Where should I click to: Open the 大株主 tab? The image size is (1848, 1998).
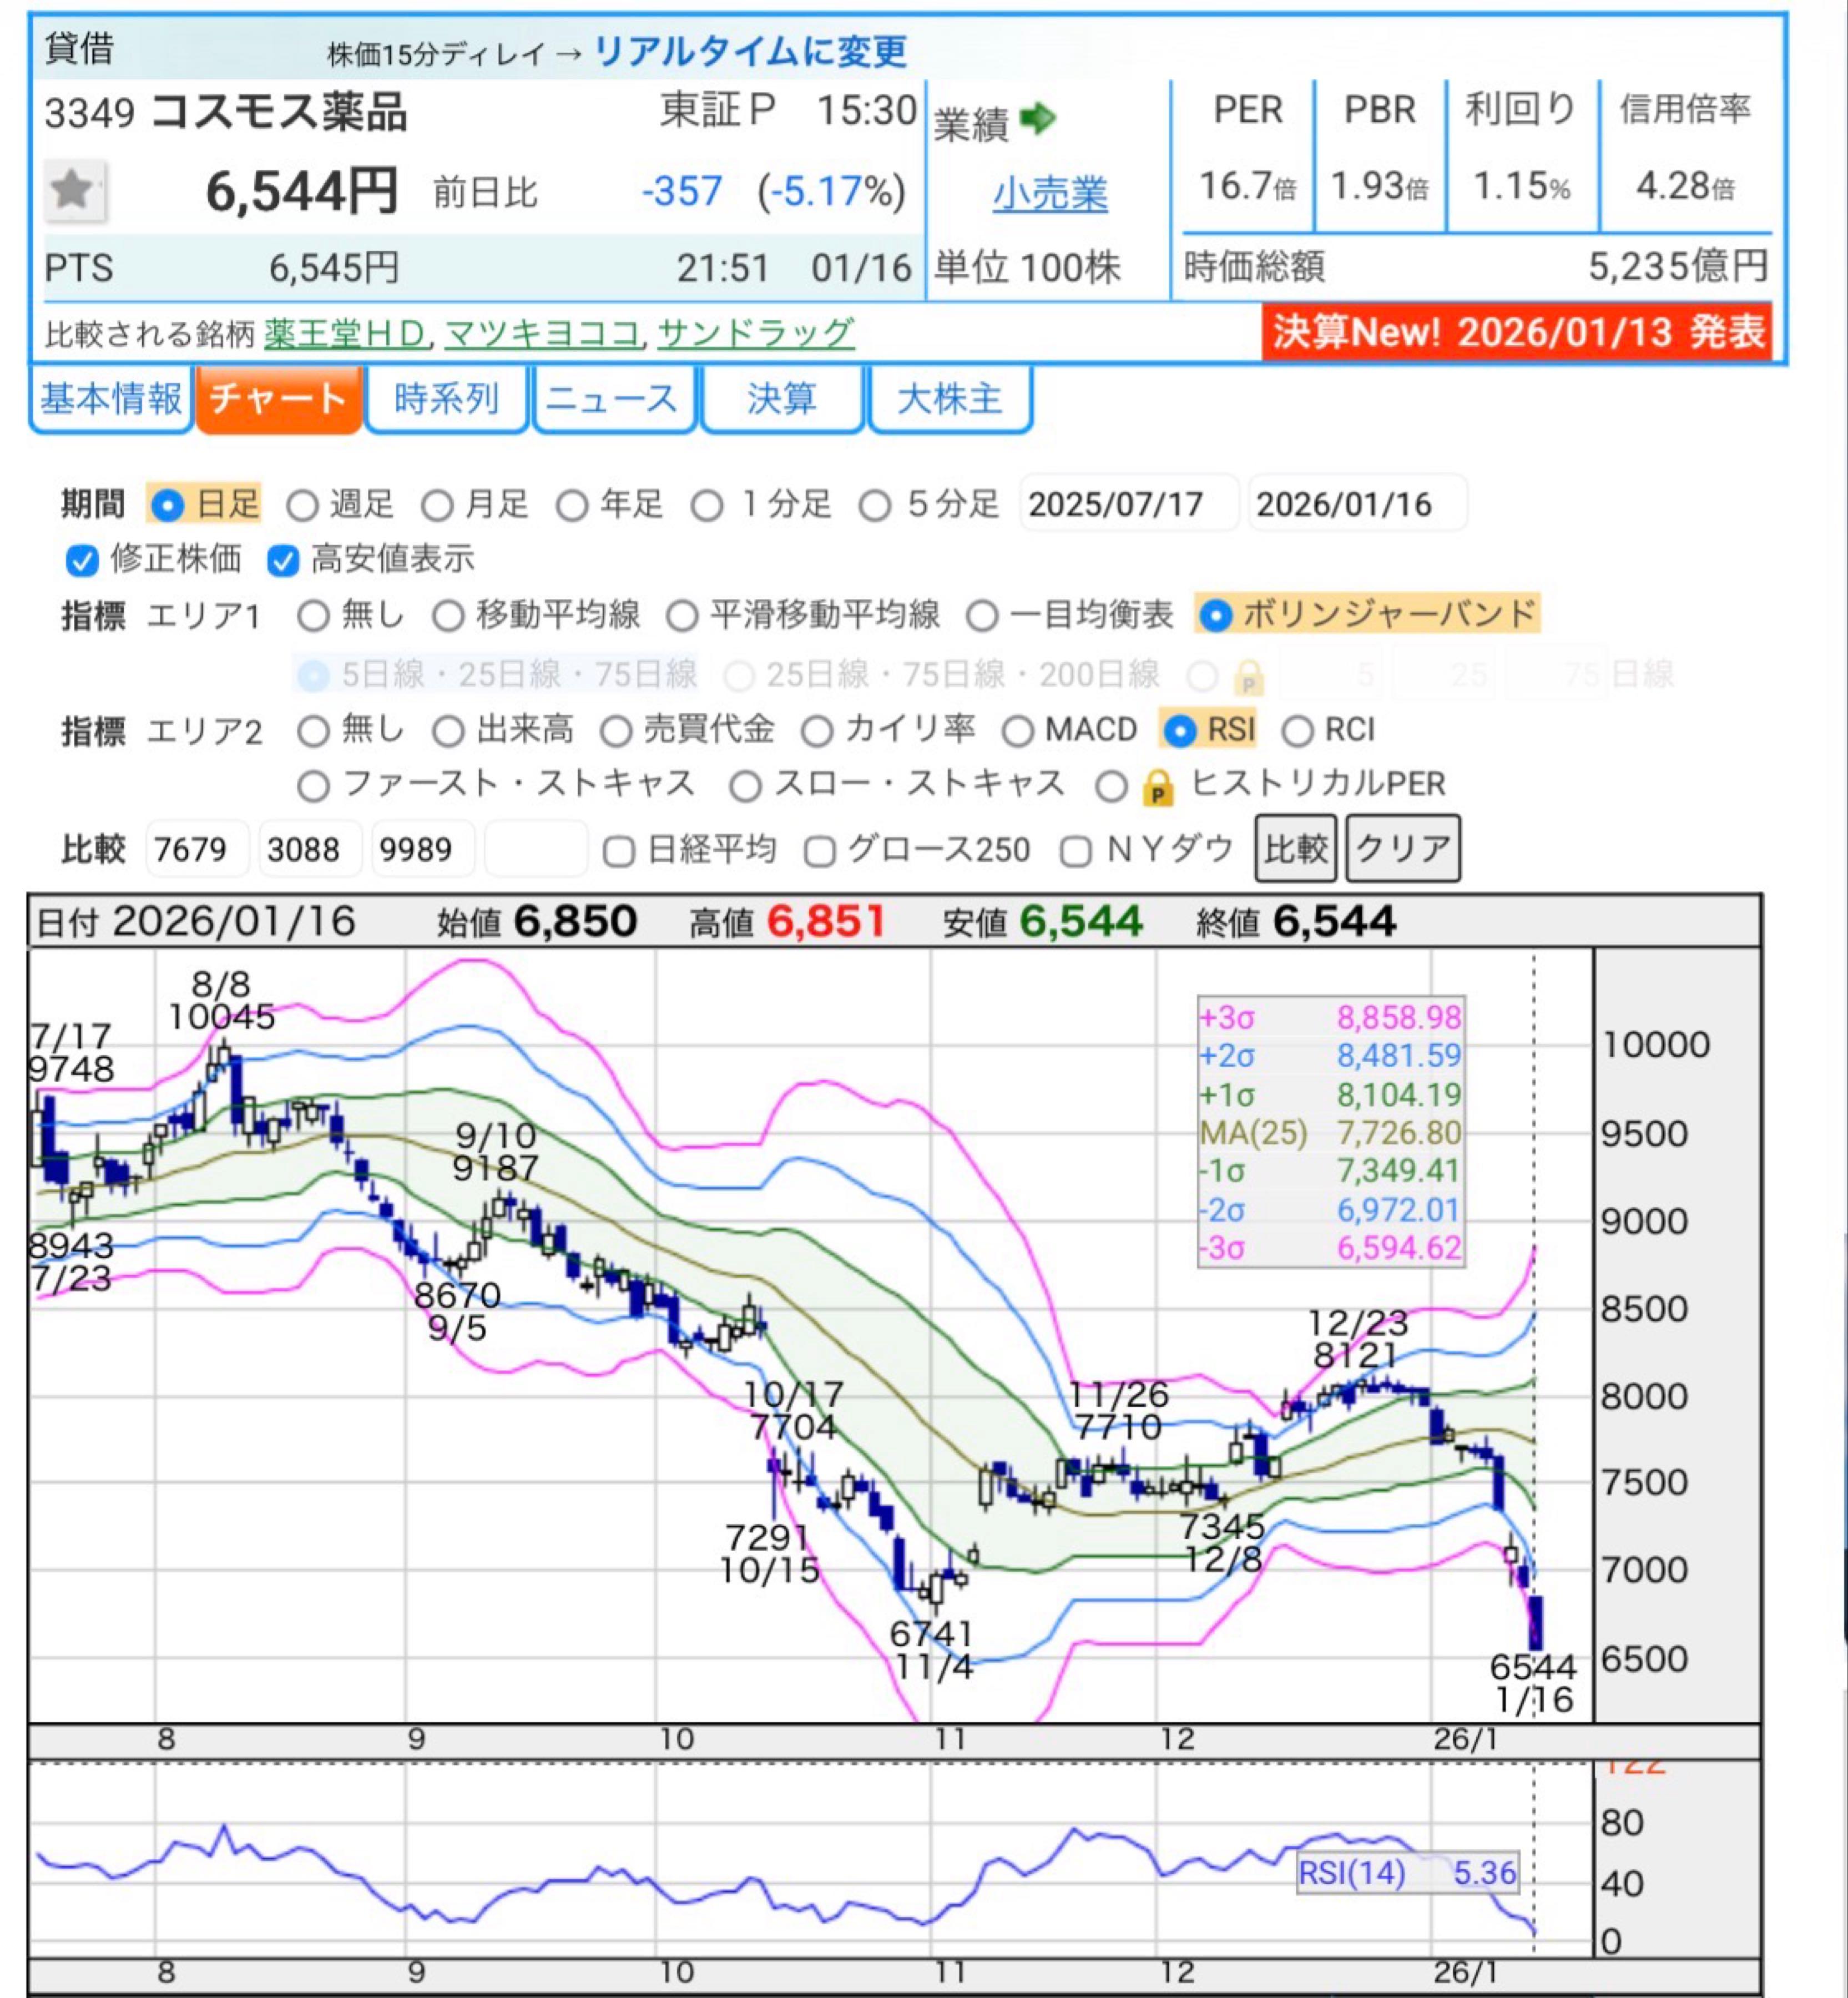[x=949, y=399]
